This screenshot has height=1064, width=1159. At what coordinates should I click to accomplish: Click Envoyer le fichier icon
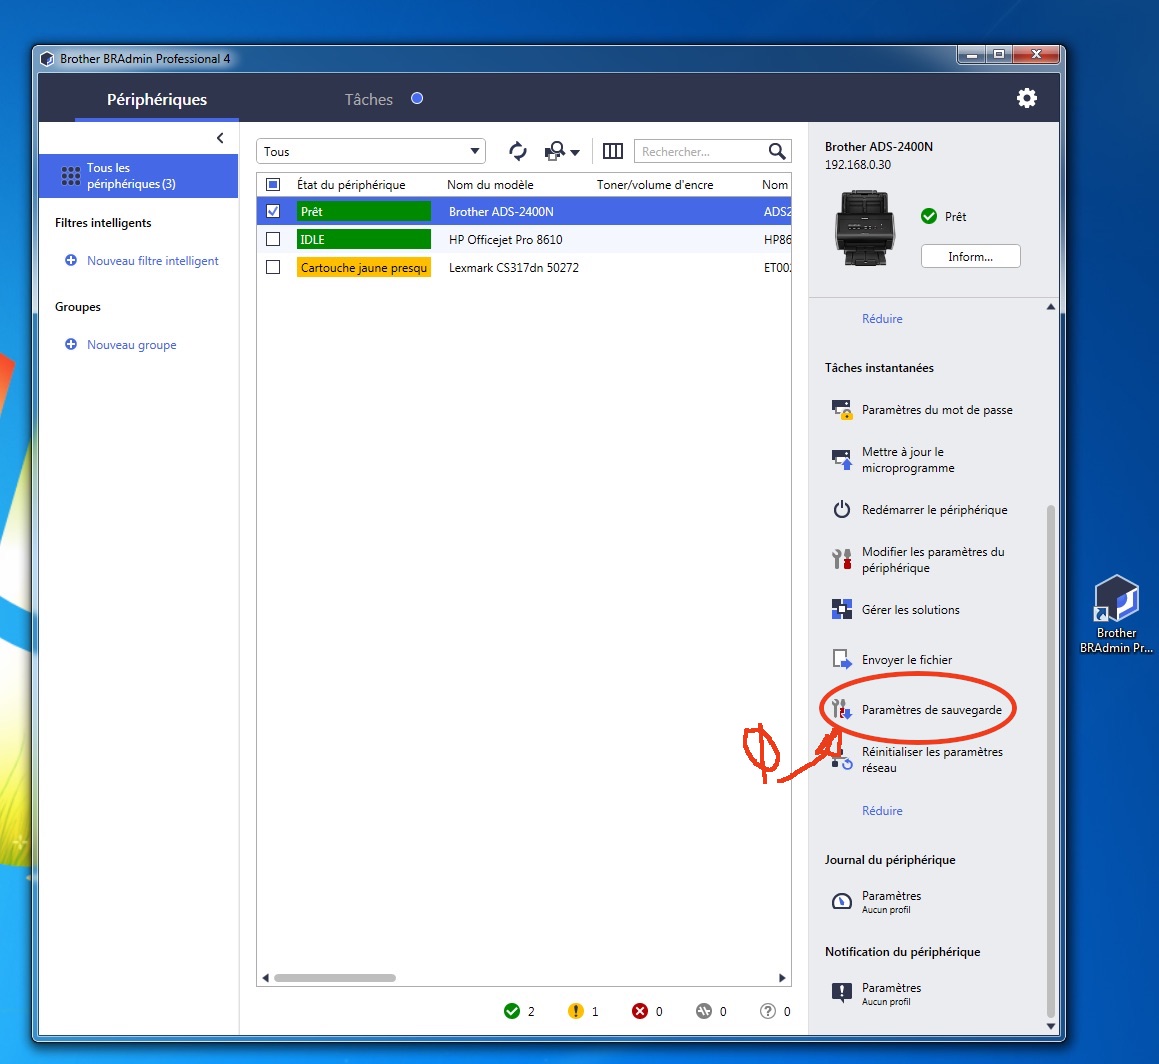click(x=841, y=660)
